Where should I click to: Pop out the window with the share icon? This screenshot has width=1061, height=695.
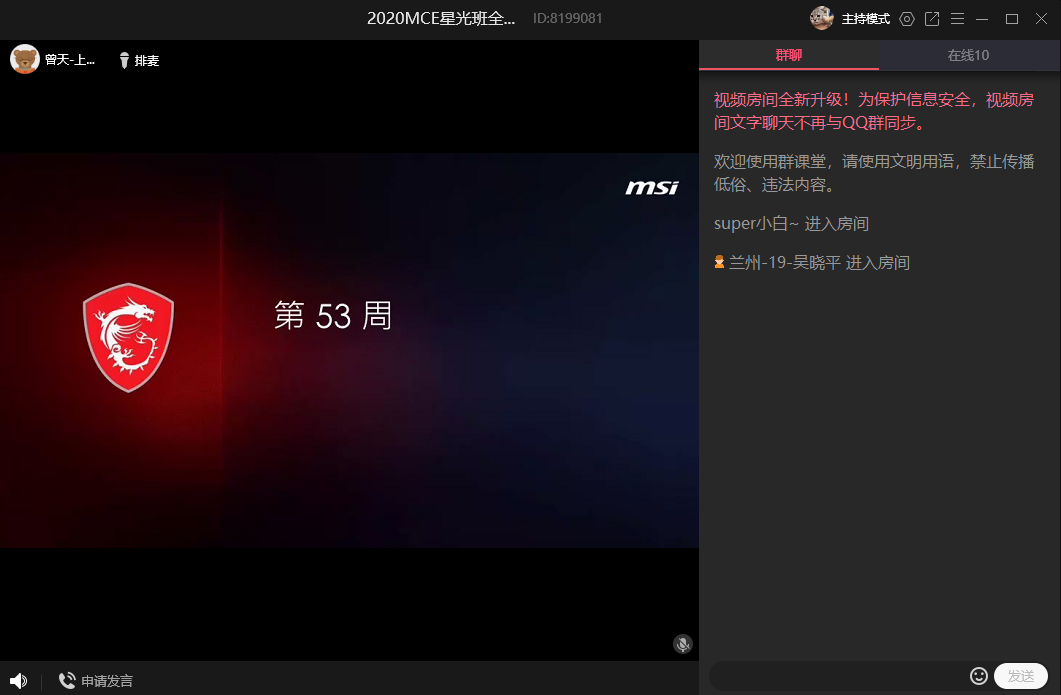point(932,19)
